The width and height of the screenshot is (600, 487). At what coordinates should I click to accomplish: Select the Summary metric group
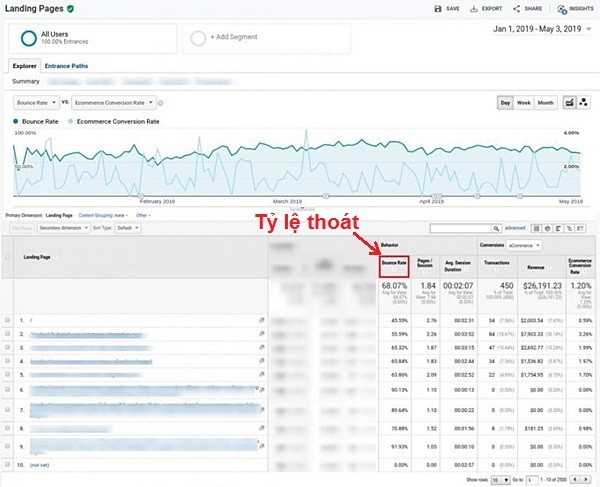26,81
